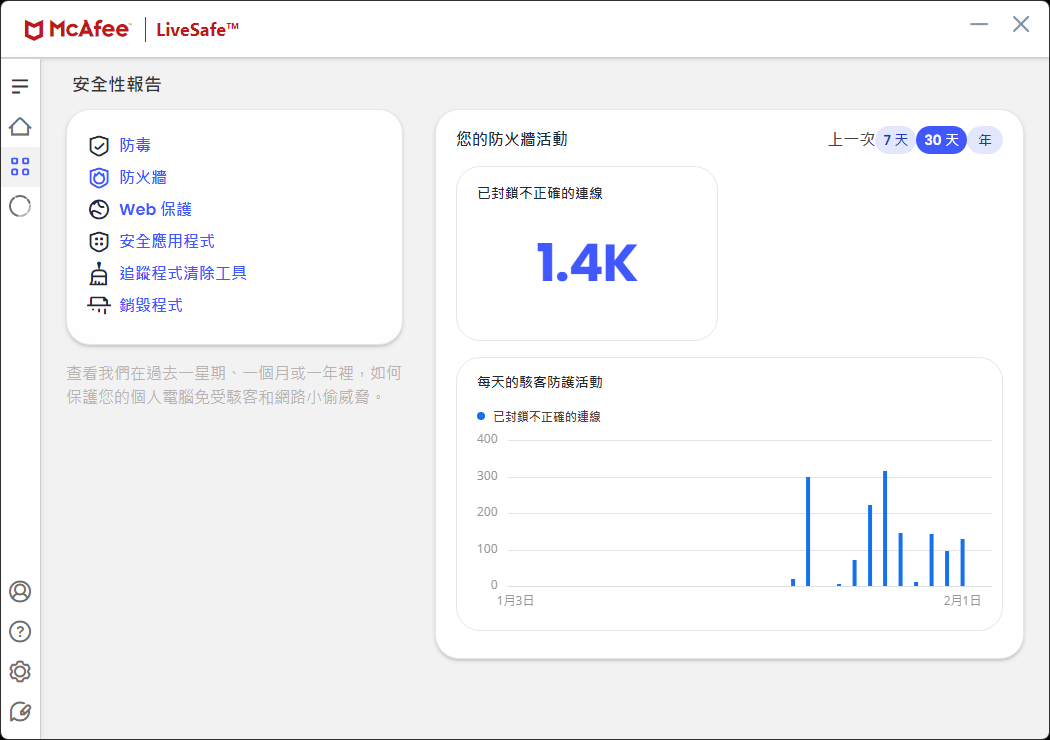Select the 7天 time filter
Viewport: 1050px width, 740px height.
[x=895, y=140]
